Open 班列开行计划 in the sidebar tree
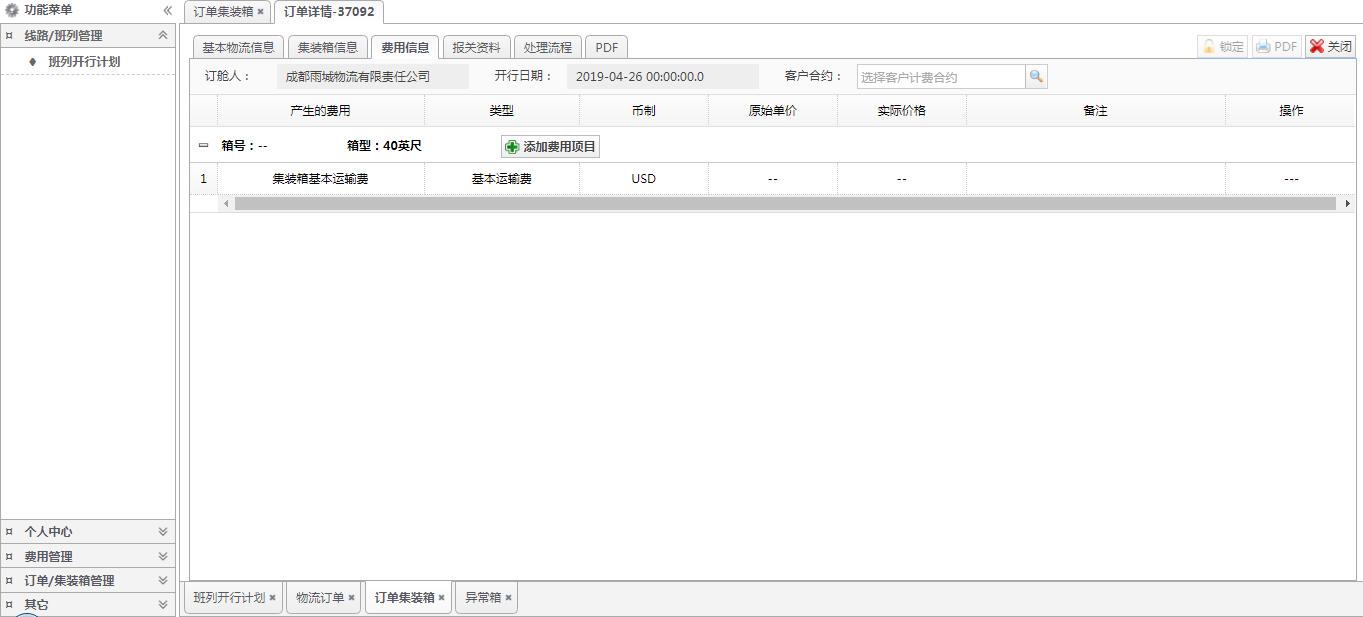The width and height of the screenshot is (1363, 617). 84,62
